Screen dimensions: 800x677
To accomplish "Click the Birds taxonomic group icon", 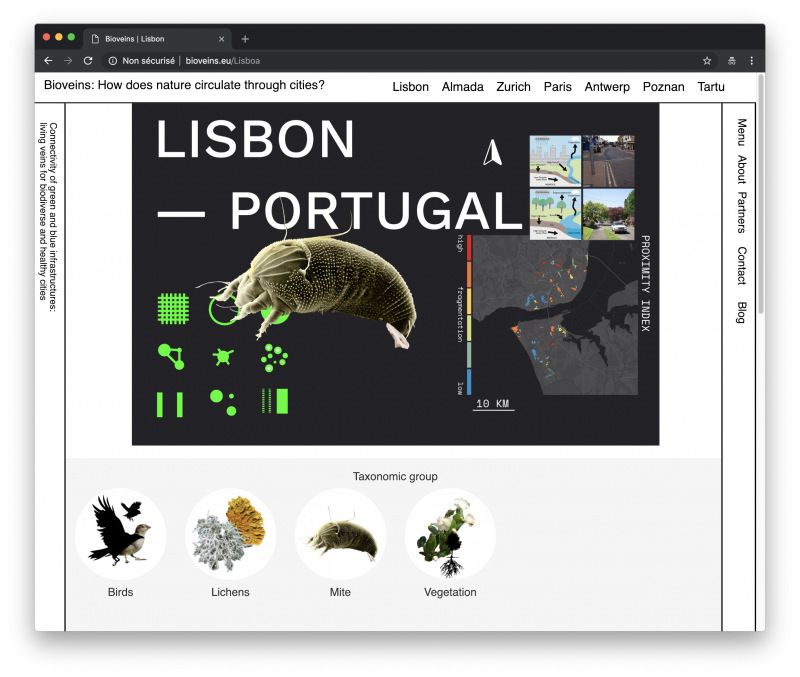I will (x=120, y=533).
